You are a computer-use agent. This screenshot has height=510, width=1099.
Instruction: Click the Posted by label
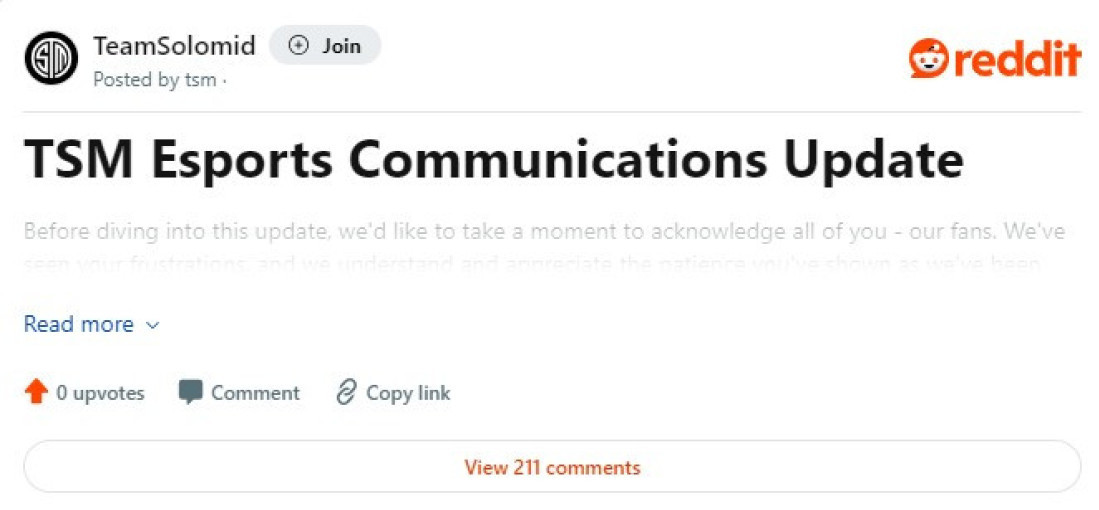point(136,80)
